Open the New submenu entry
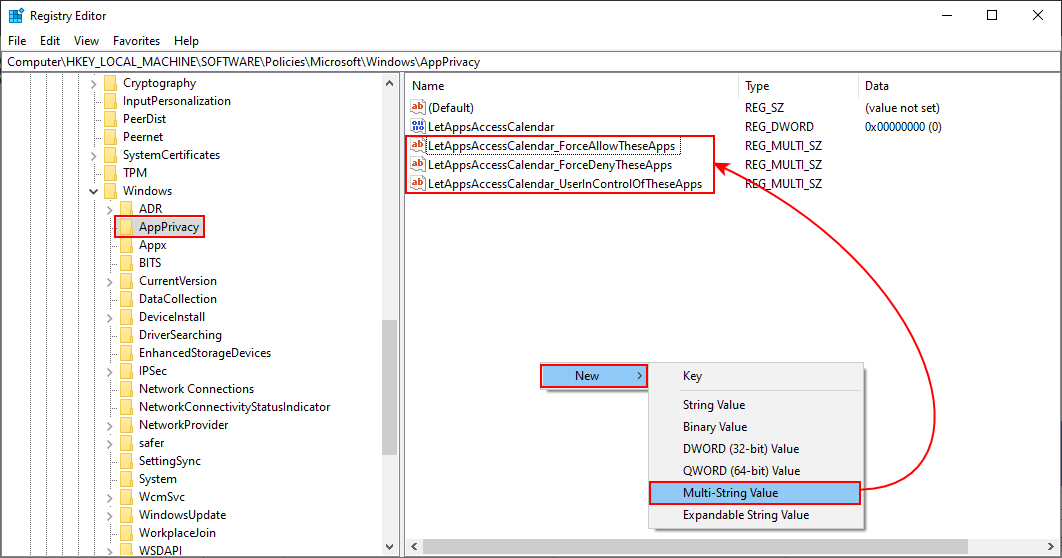The image size is (1062, 558). click(x=594, y=376)
